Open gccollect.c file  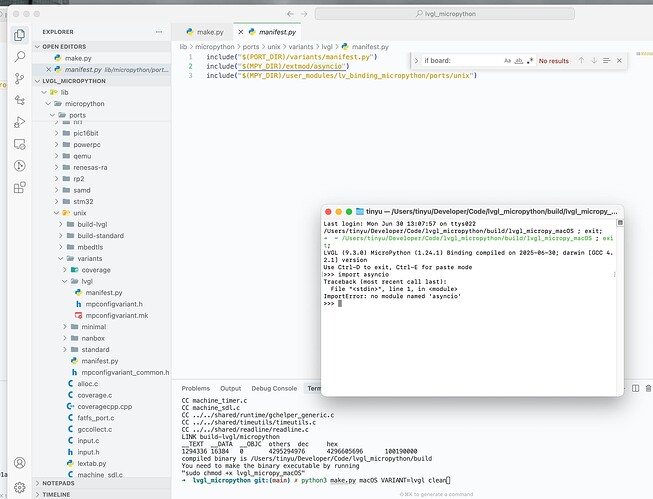102,429
